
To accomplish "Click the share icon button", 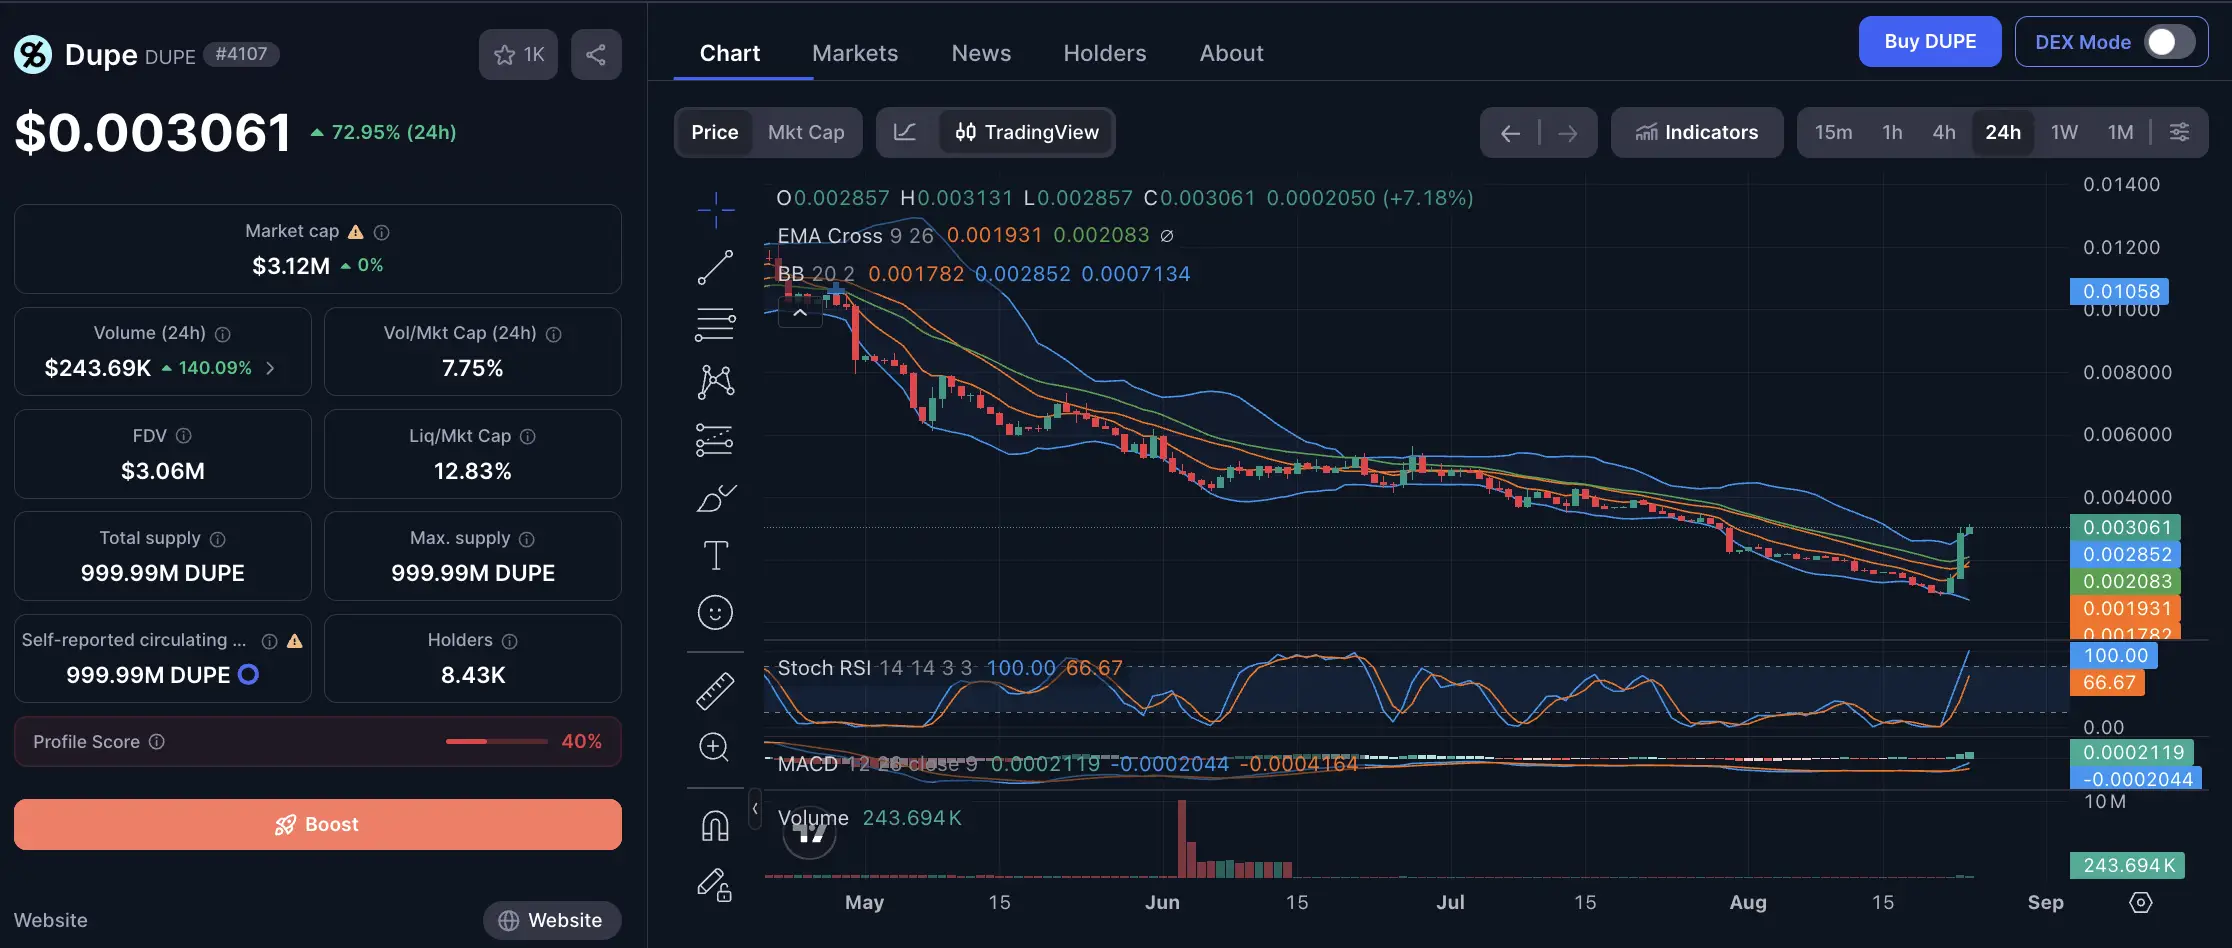I will [596, 54].
